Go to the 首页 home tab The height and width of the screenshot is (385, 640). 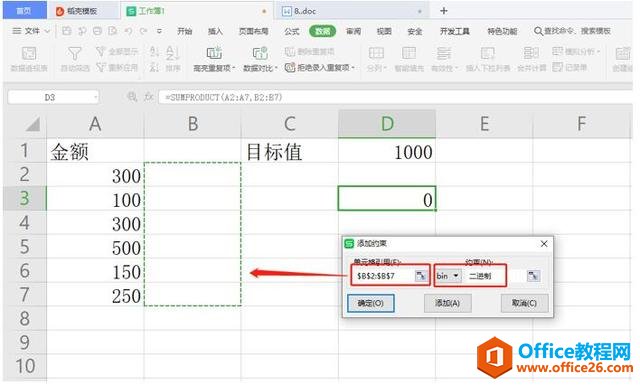click(x=24, y=11)
